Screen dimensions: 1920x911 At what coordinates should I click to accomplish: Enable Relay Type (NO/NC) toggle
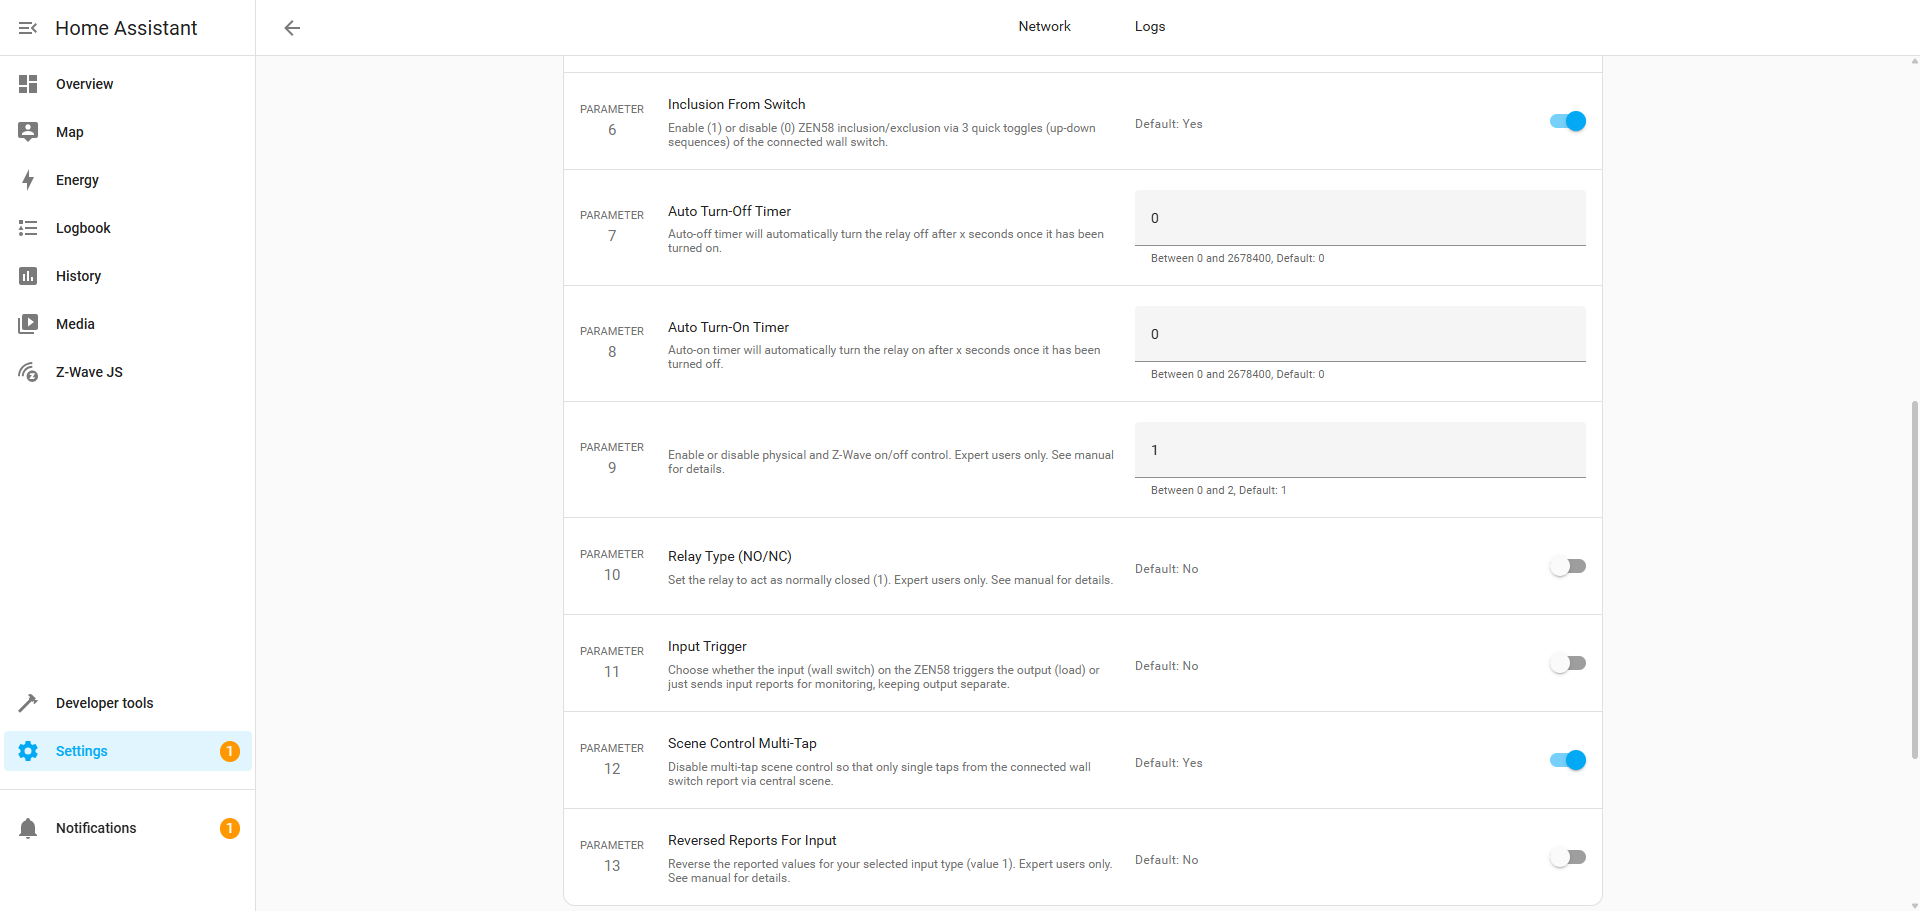1568,566
